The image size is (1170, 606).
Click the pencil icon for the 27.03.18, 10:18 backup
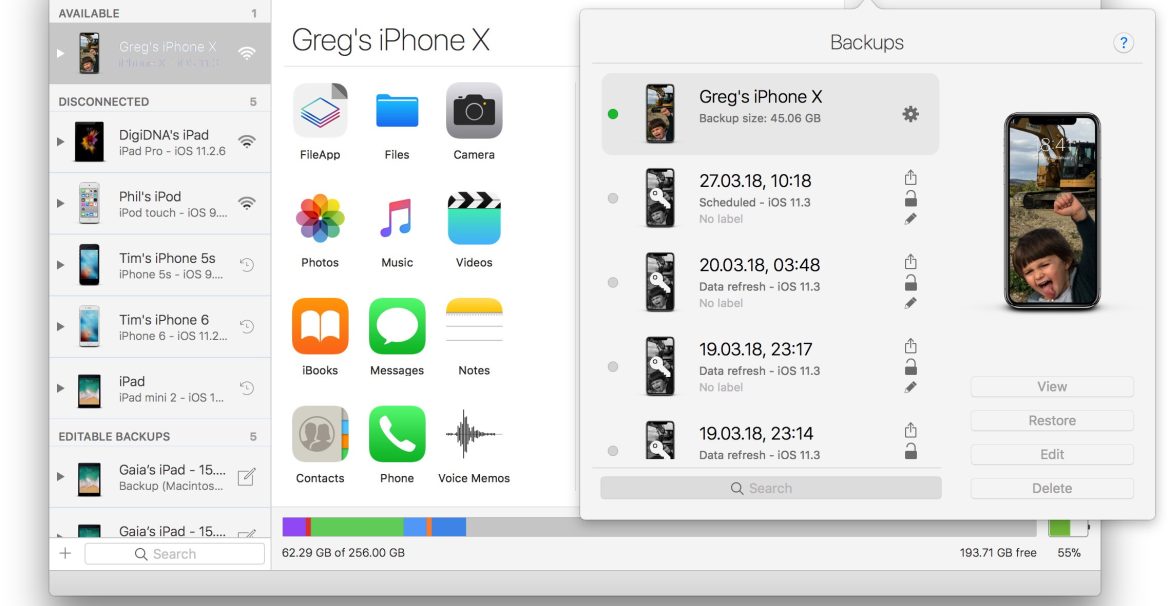(910, 219)
